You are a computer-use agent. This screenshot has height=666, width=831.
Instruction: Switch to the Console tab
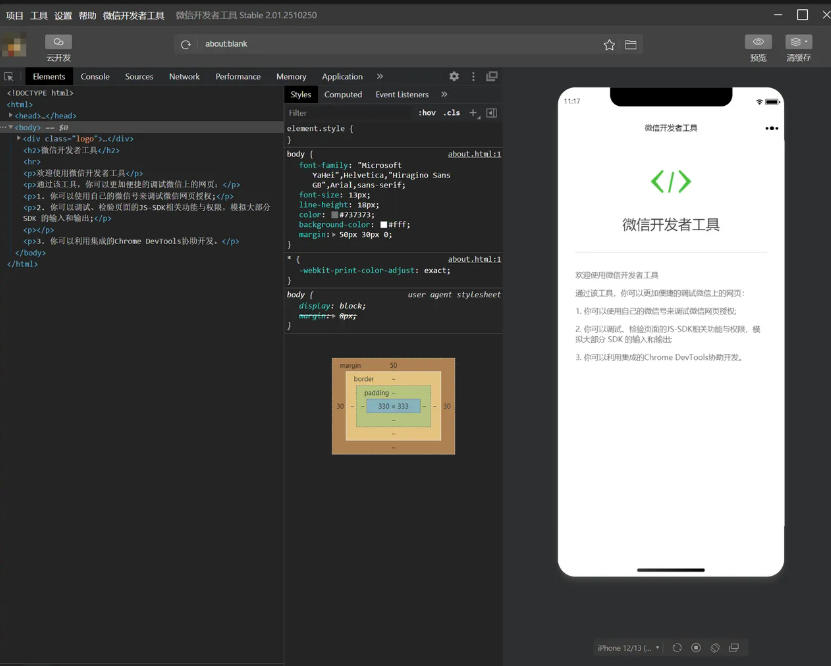tap(95, 77)
